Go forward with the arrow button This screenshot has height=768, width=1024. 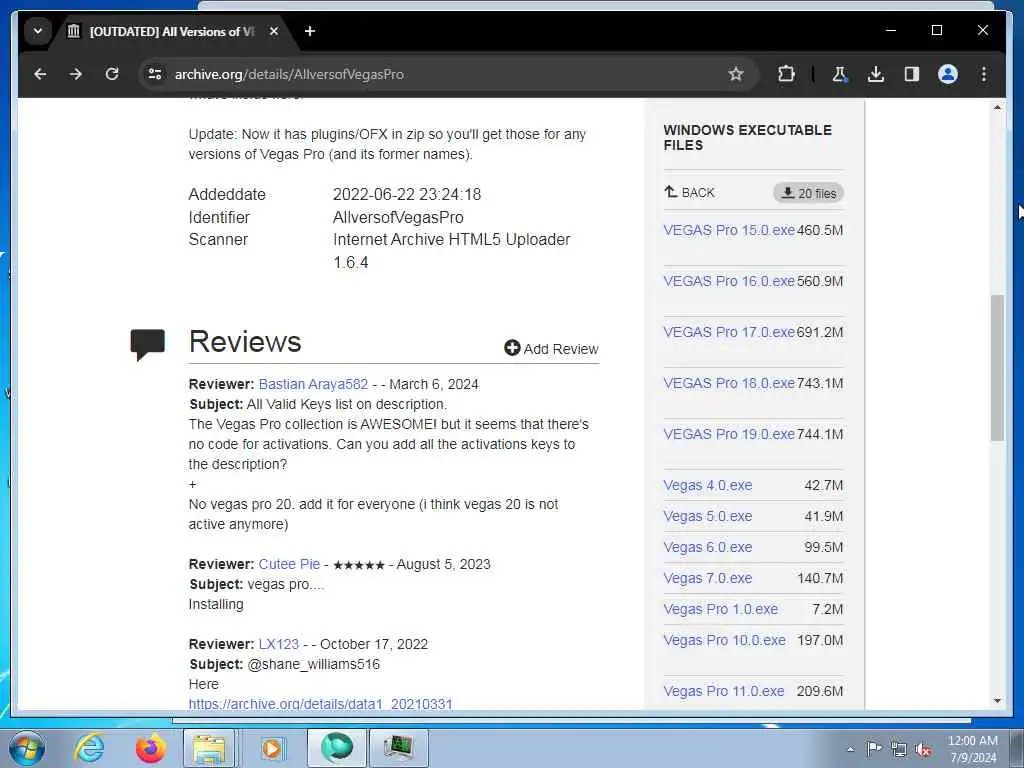pyautogui.click(x=76, y=74)
